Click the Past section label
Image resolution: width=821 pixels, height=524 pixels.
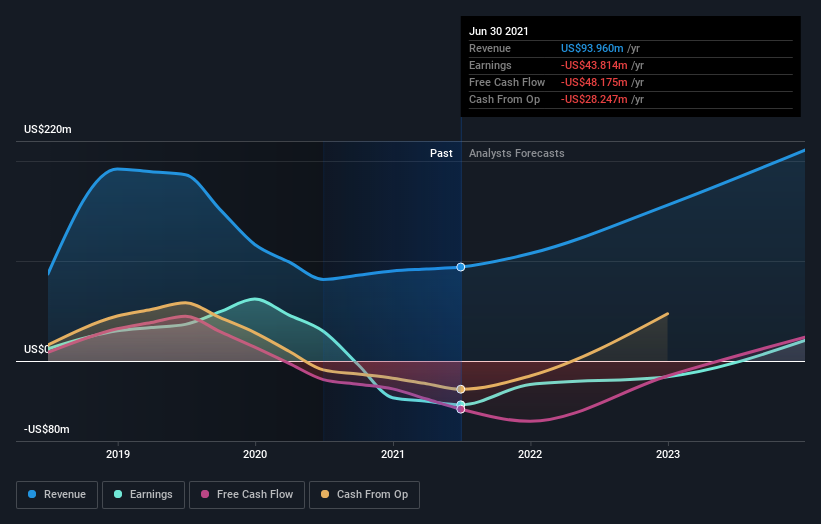pyautogui.click(x=441, y=153)
